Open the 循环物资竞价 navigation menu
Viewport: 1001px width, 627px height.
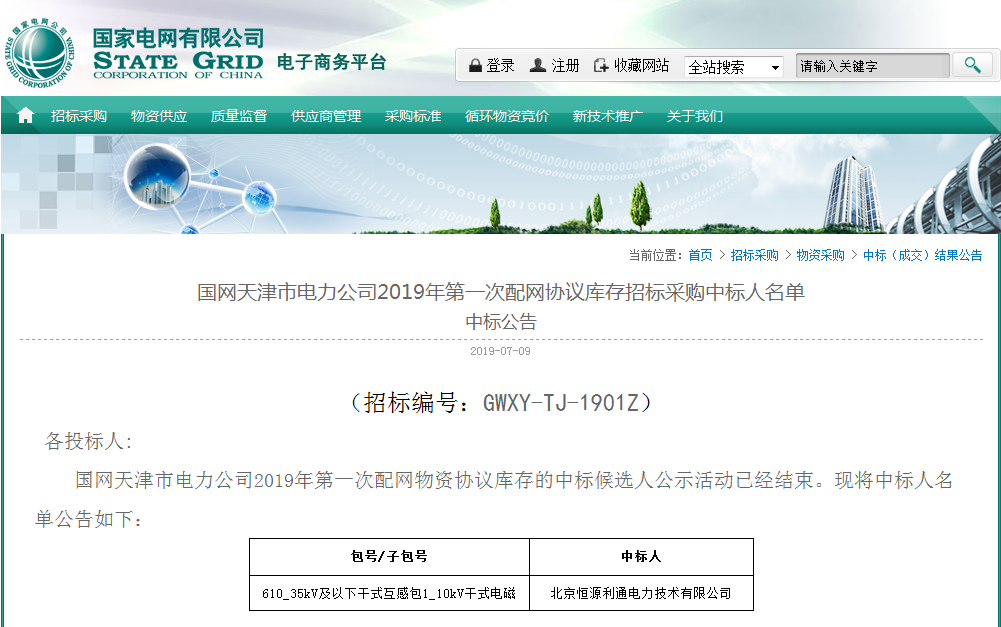pyautogui.click(x=507, y=116)
